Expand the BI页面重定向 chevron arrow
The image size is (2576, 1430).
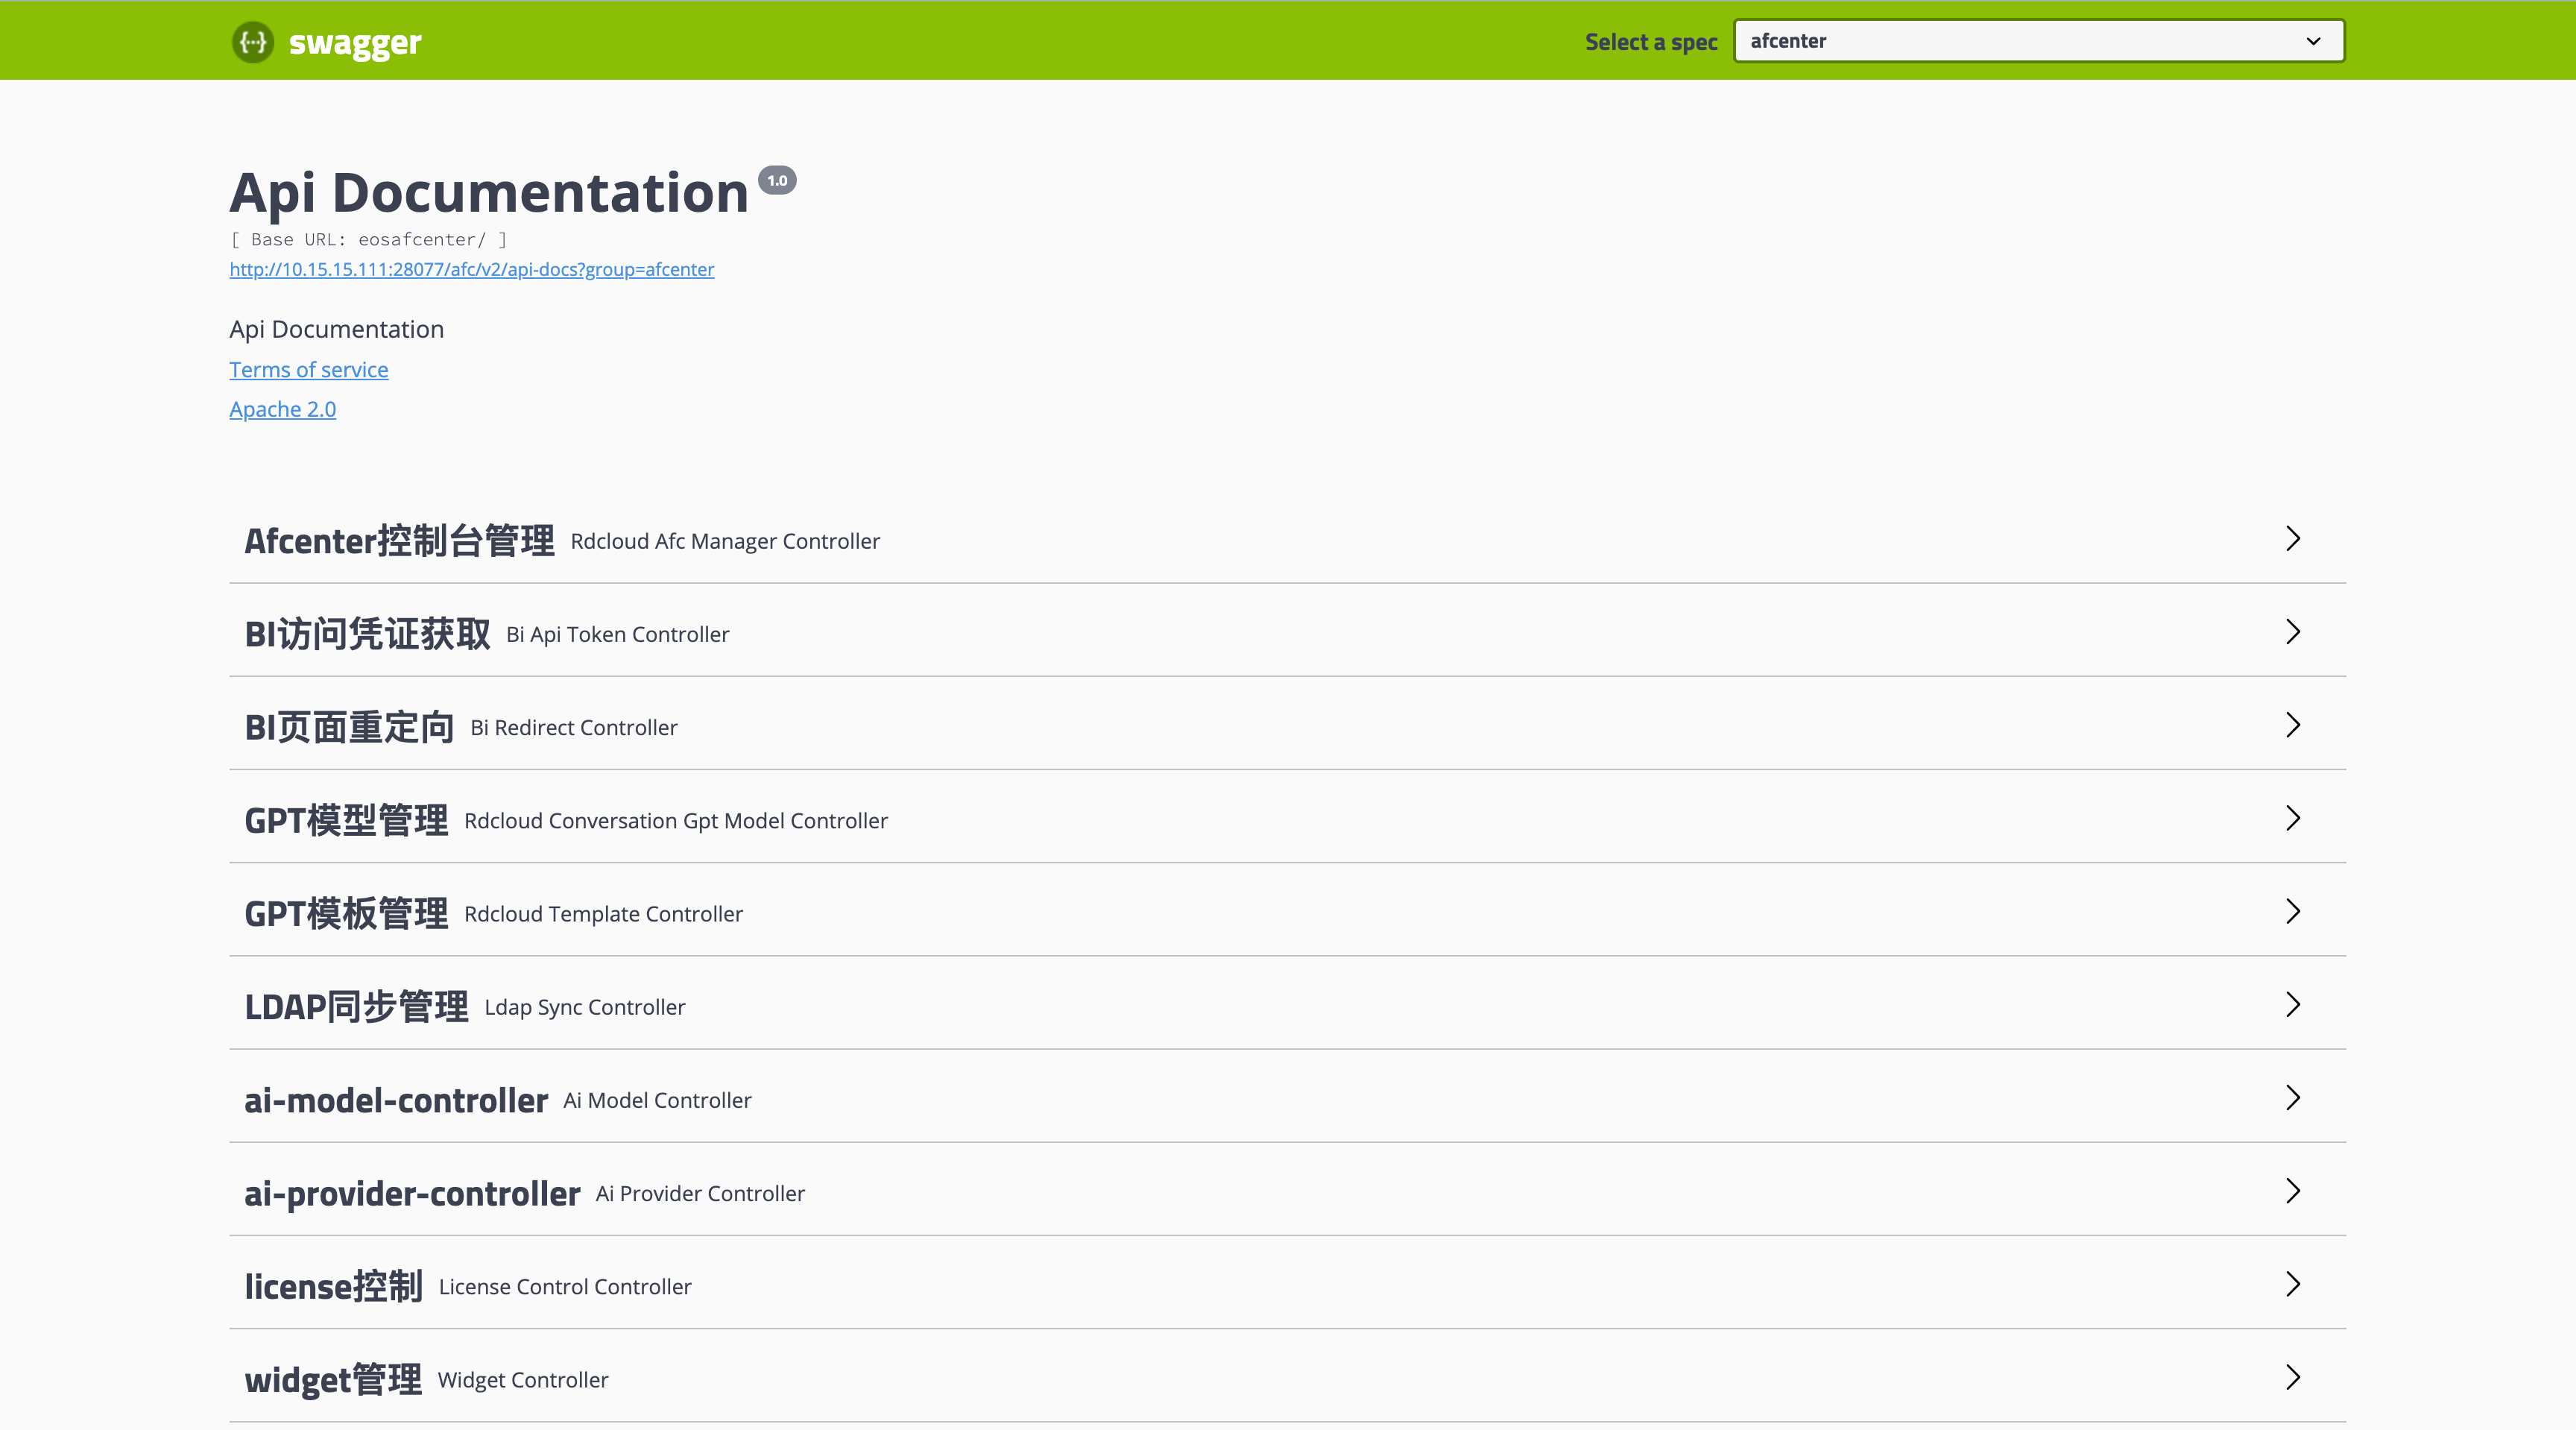[x=2293, y=725]
